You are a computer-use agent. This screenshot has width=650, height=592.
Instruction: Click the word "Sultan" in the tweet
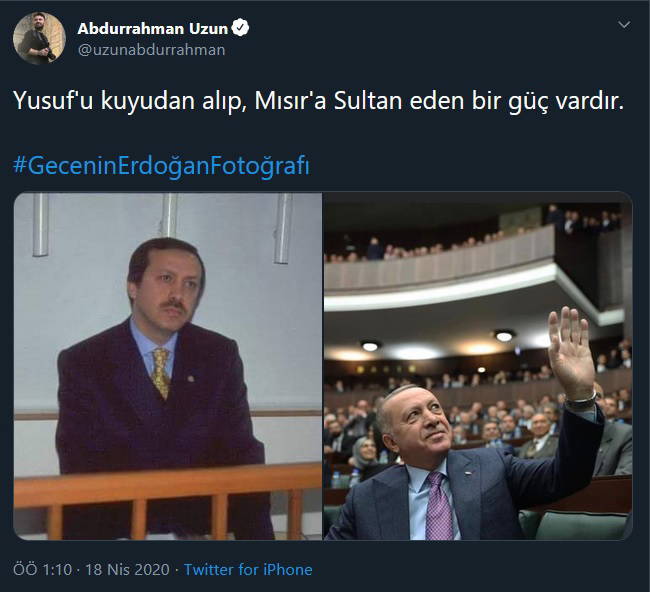coord(368,101)
